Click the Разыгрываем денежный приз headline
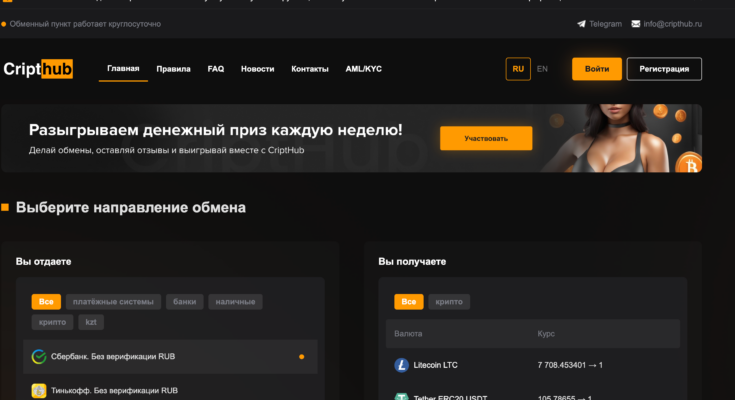The height and width of the screenshot is (400, 735). (x=216, y=130)
